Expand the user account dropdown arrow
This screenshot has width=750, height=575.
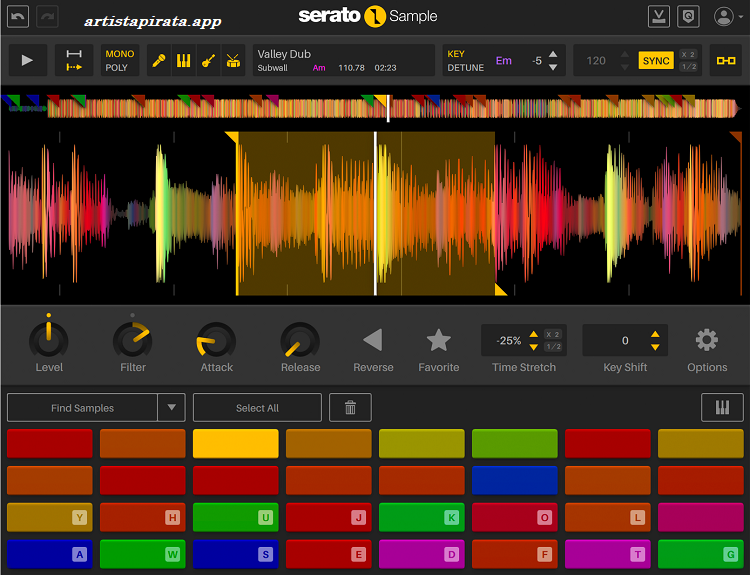740,17
